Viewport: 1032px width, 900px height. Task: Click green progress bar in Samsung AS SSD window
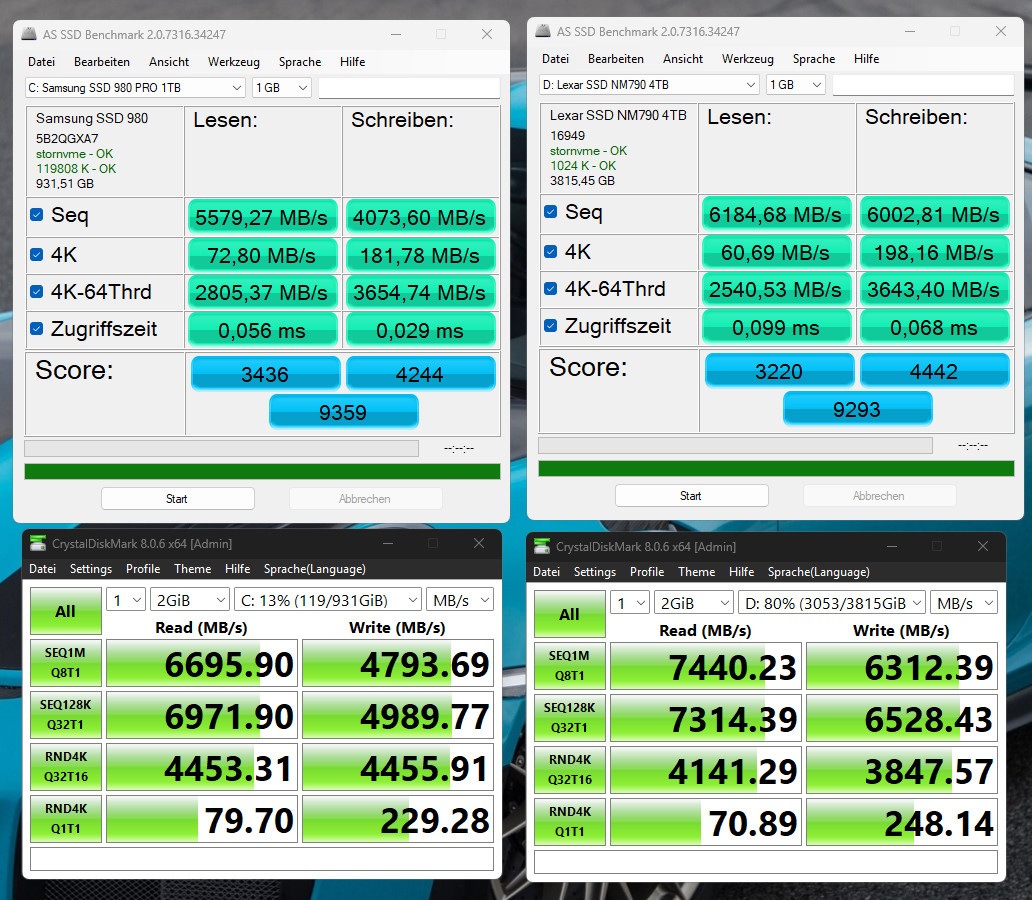pos(262,471)
